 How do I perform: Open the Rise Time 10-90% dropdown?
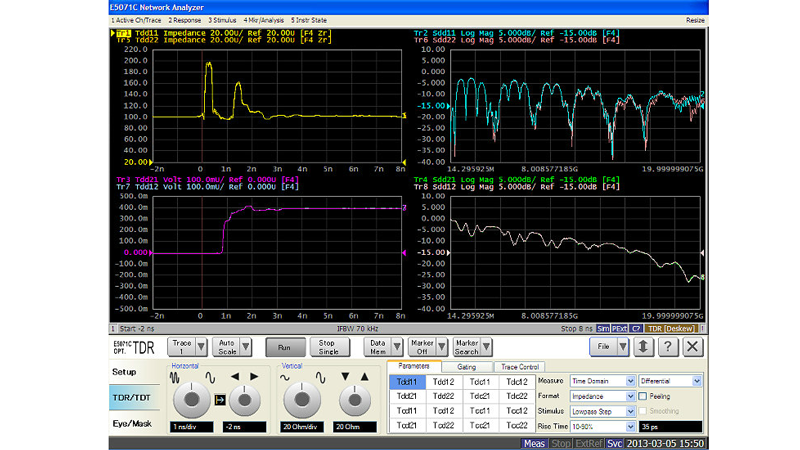[x=630, y=426]
